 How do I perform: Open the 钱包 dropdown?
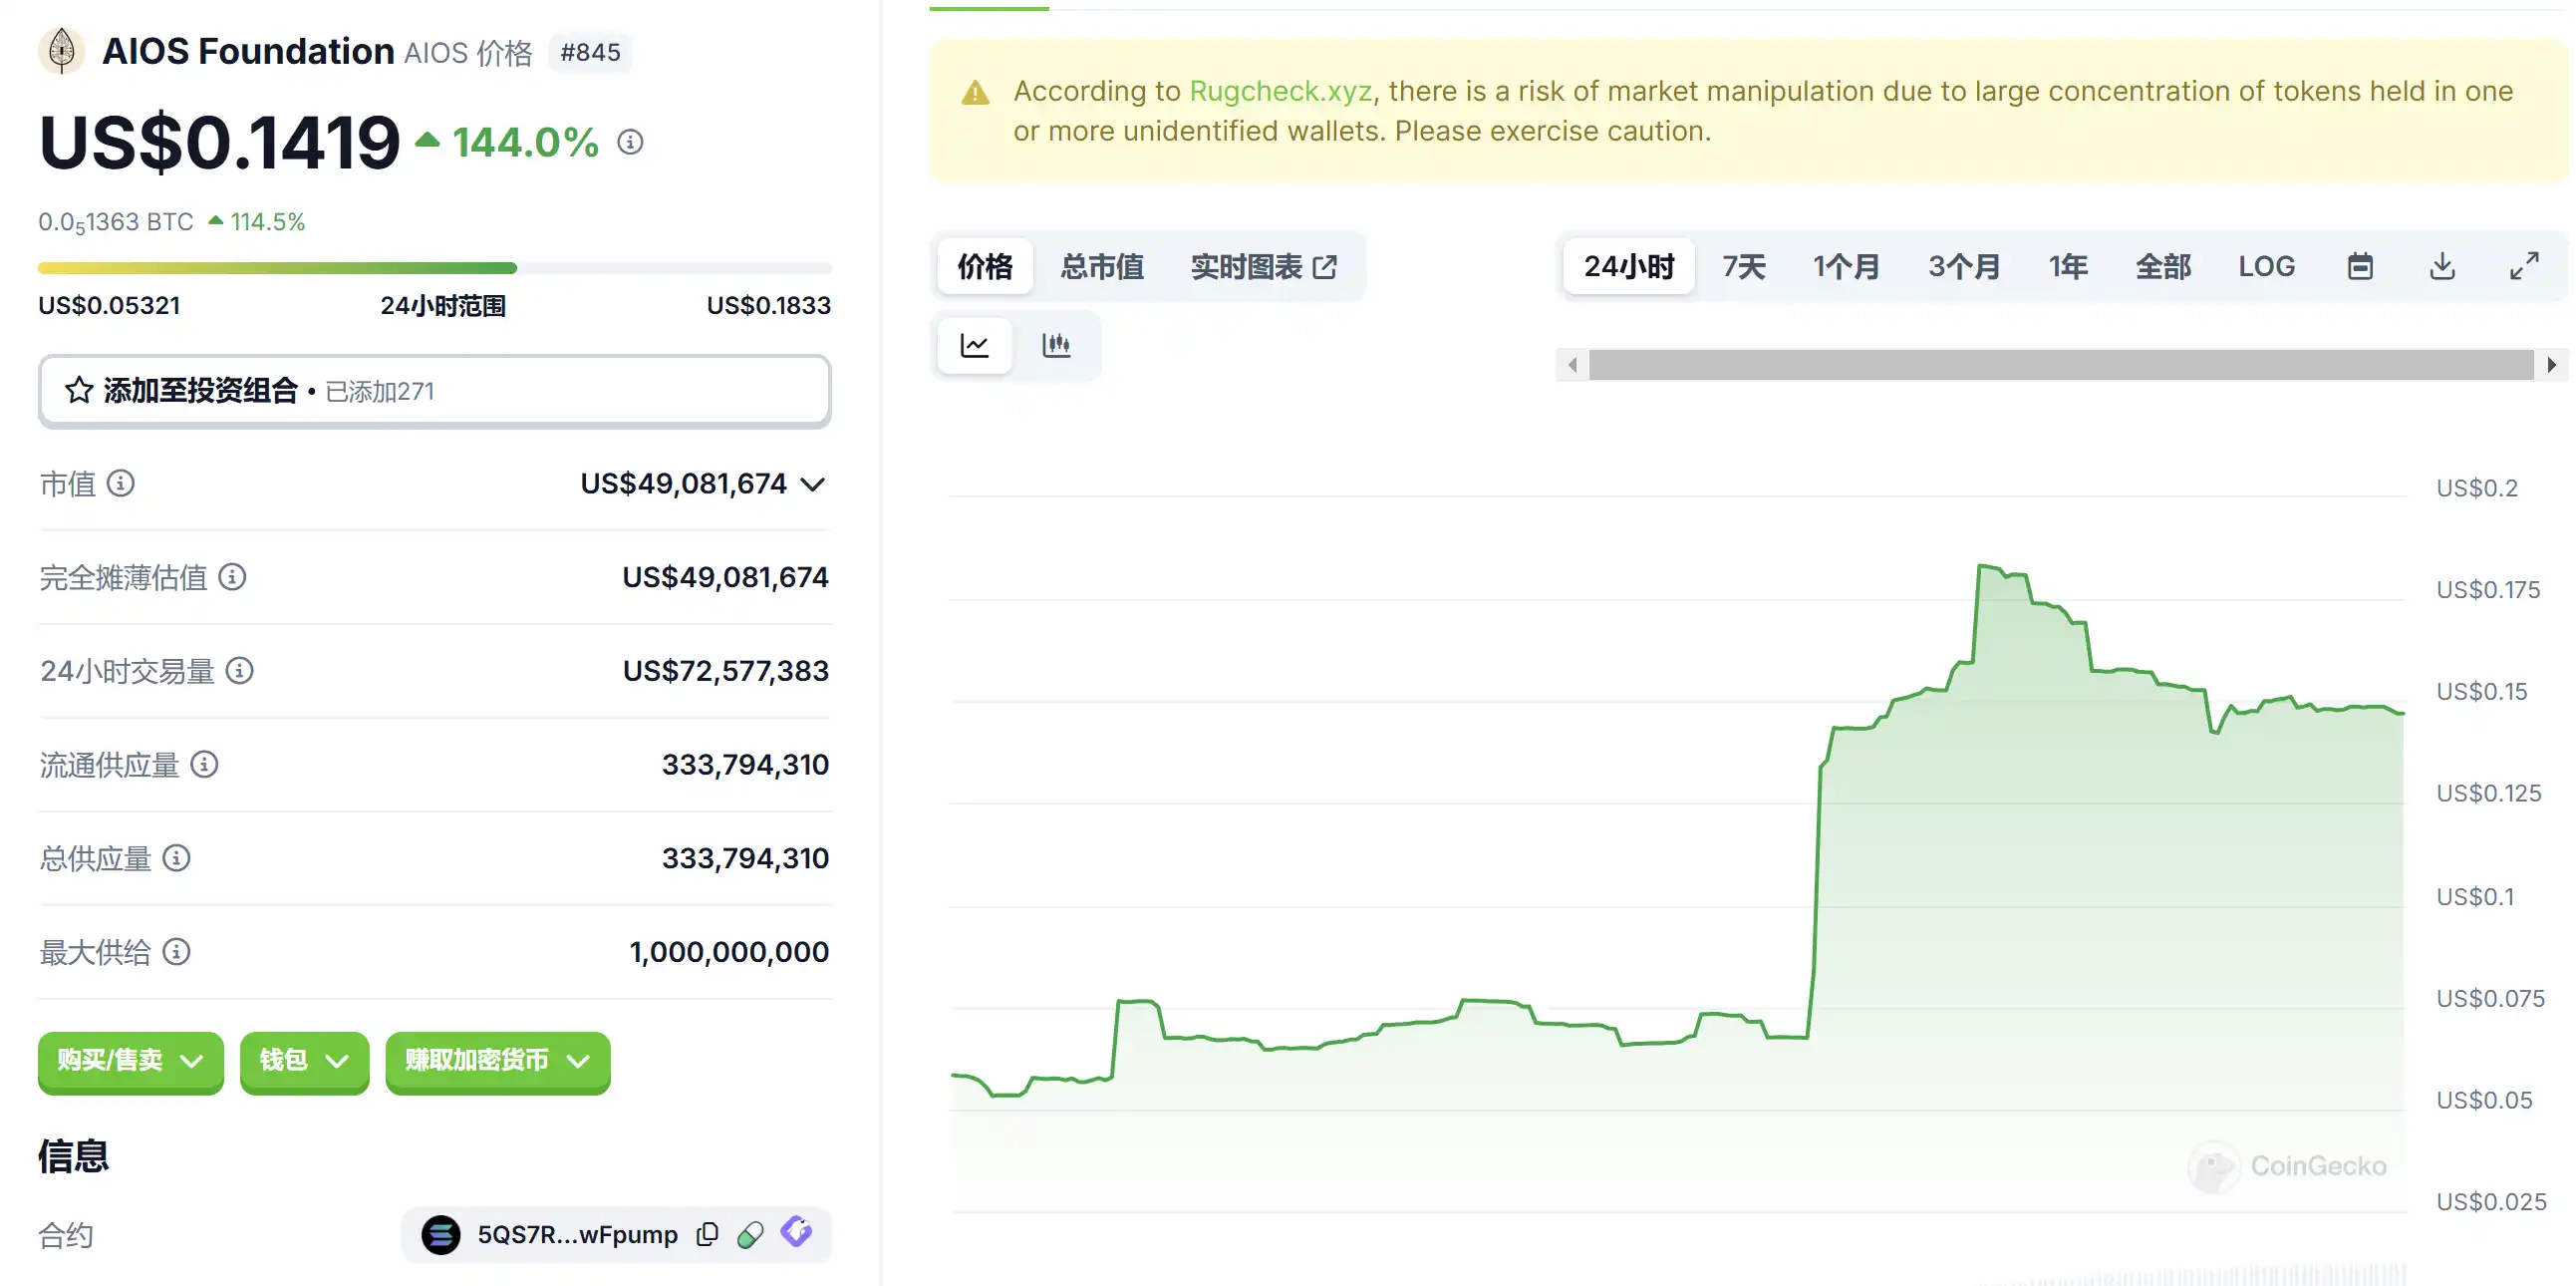(304, 1061)
